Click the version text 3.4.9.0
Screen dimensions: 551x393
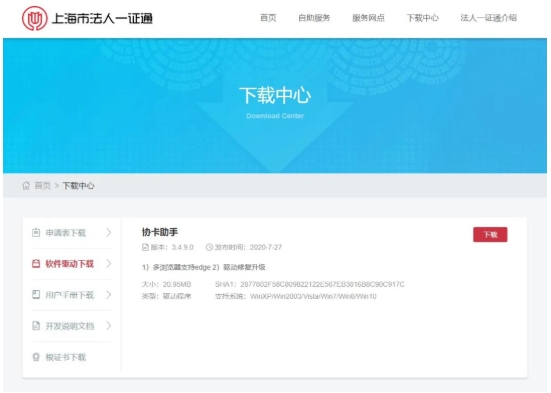coord(183,247)
